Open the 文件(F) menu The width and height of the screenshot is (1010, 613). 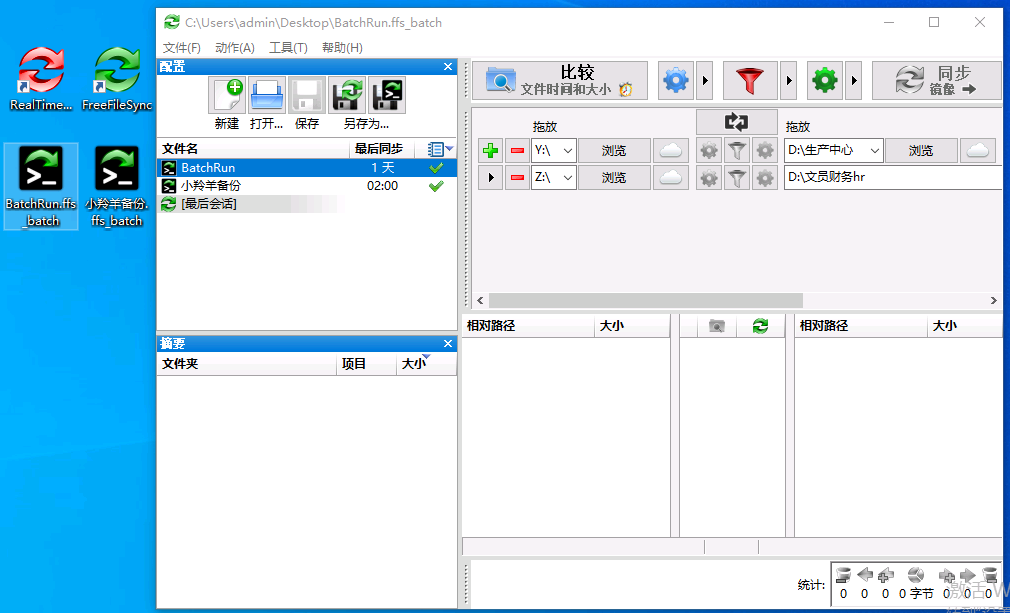(x=182, y=47)
